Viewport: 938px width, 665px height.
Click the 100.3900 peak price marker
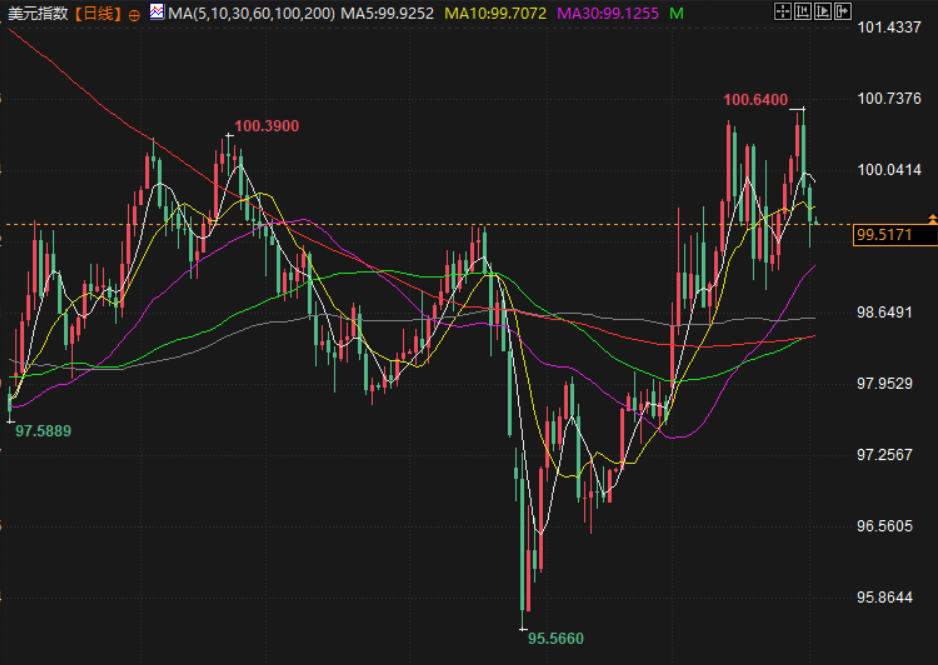pyautogui.click(x=267, y=126)
